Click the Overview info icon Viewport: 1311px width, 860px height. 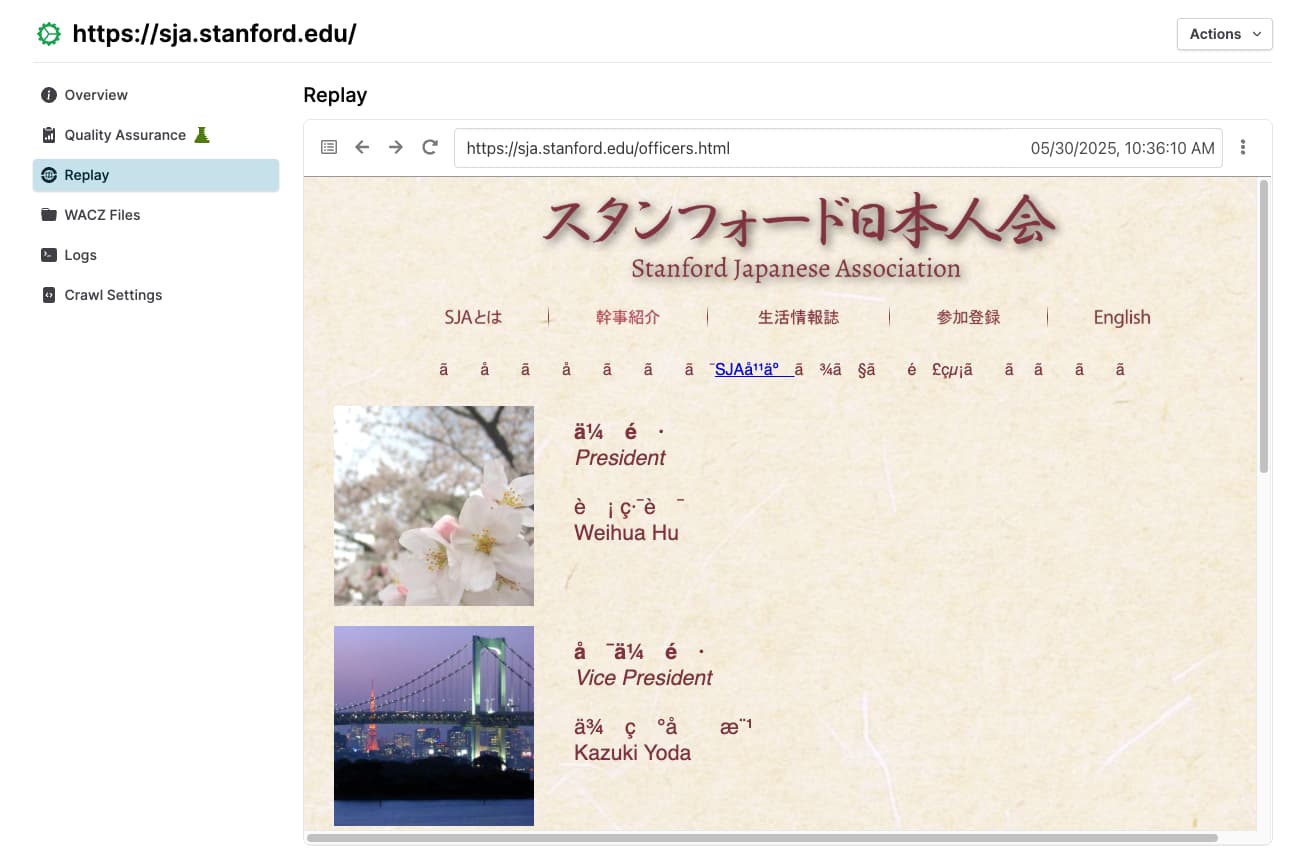(48, 95)
